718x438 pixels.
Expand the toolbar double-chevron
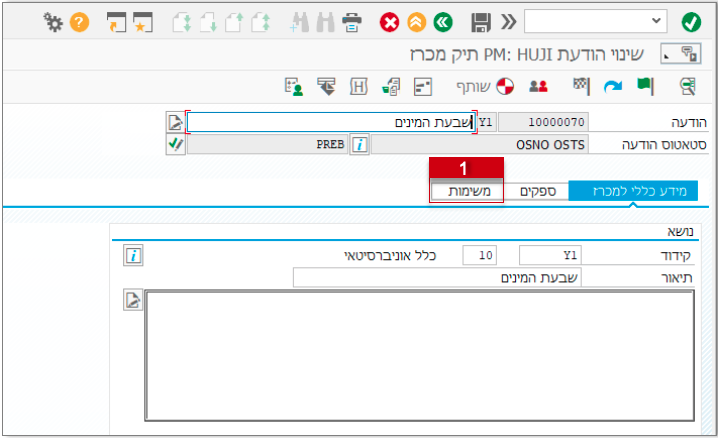point(509,21)
